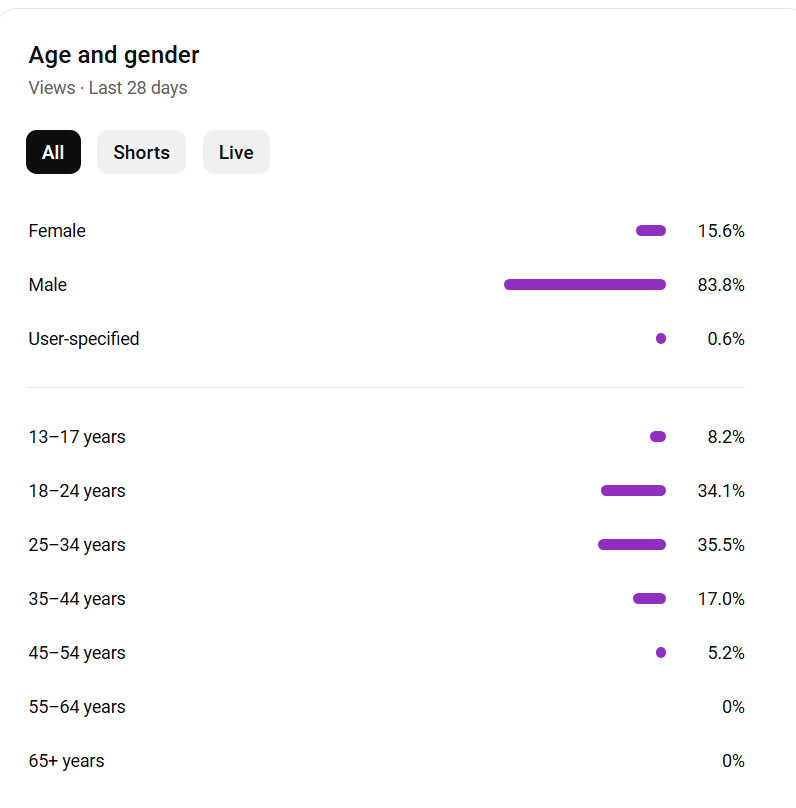Select the 55–64 years row label
The image size is (796, 808).
pyautogui.click(x=77, y=707)
